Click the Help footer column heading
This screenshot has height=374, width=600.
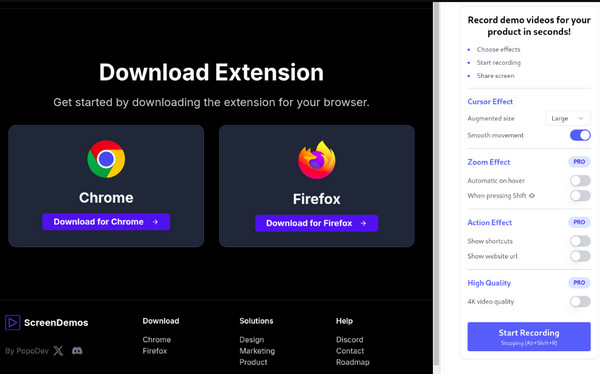tap(344, 321)
